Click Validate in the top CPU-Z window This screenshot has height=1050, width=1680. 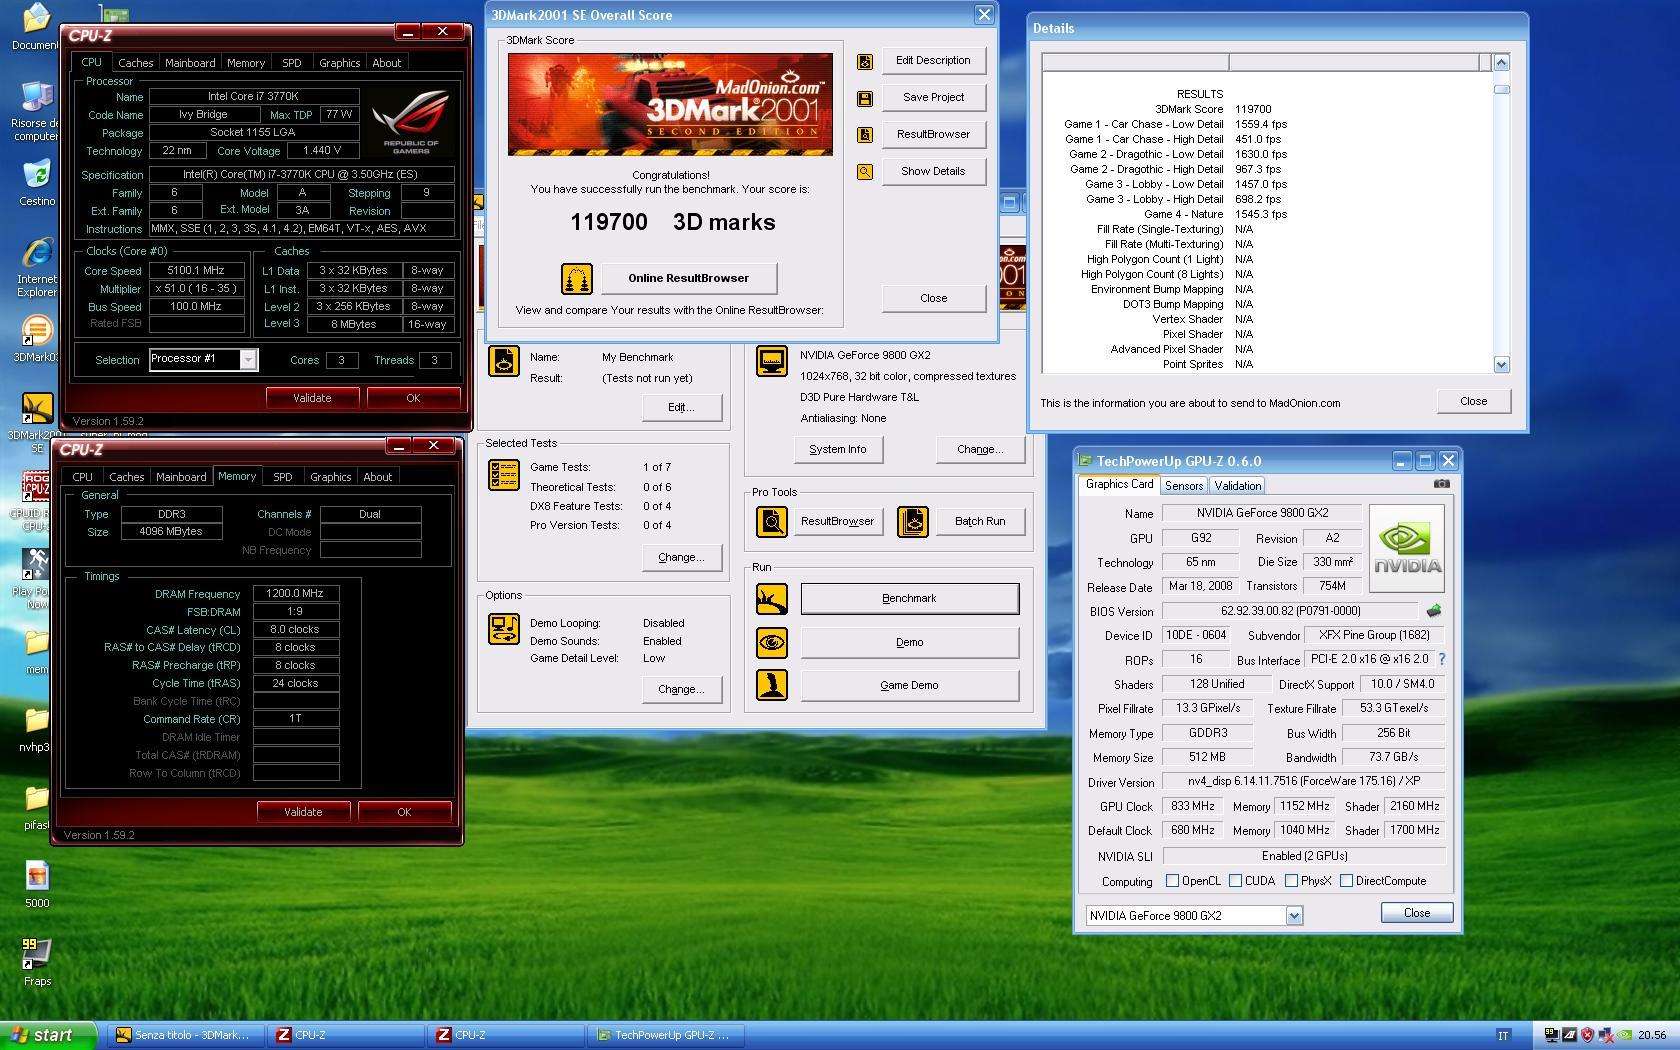[x=312, y=398]
